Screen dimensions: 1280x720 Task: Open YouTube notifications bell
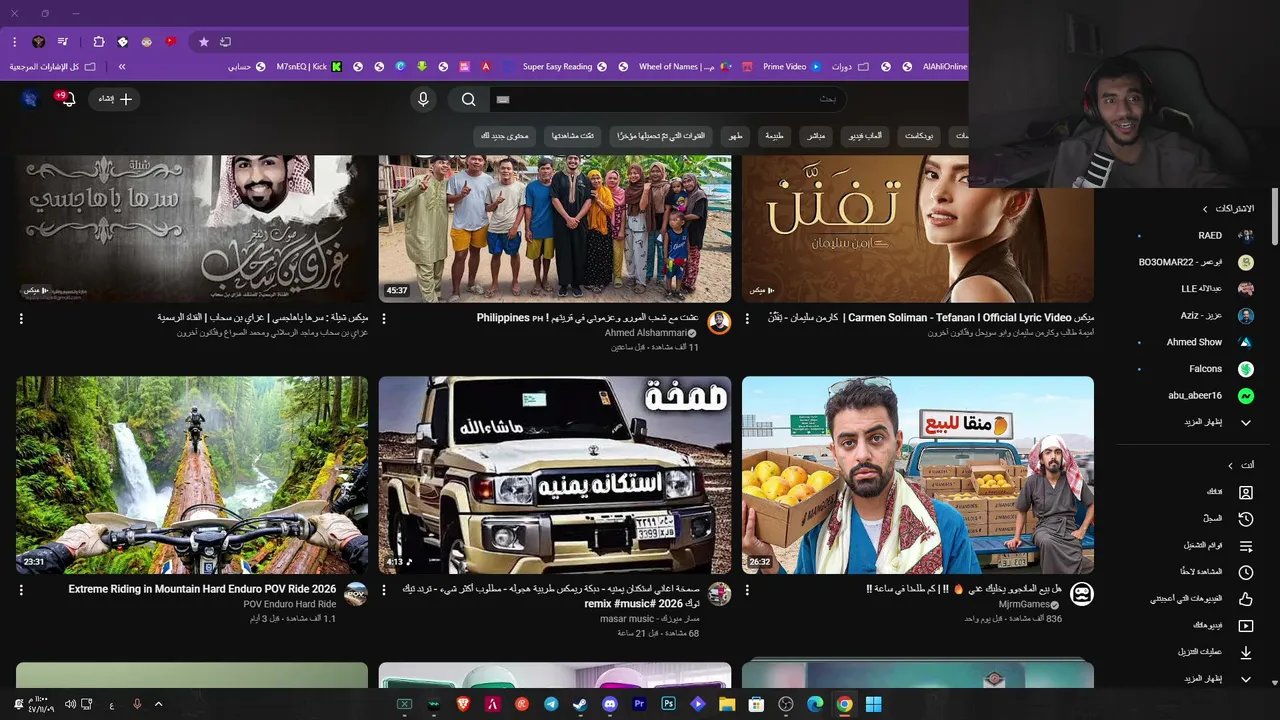66,99
